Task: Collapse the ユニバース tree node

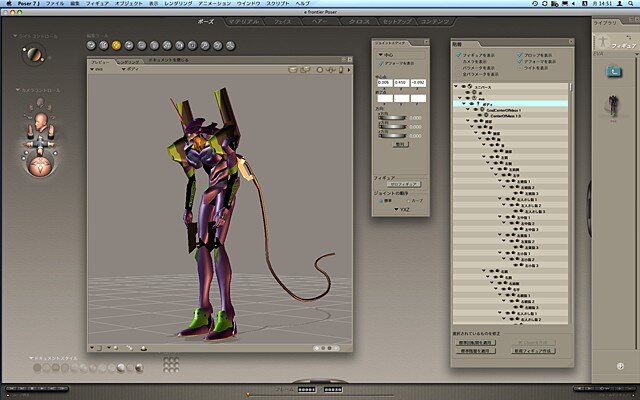Action: pos(456,87)
